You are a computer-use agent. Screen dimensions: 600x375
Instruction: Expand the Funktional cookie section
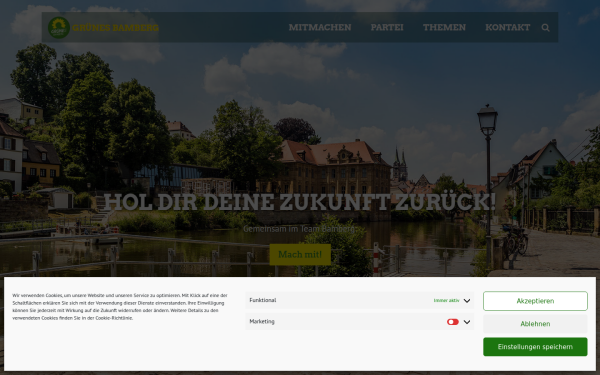[467, 301]
